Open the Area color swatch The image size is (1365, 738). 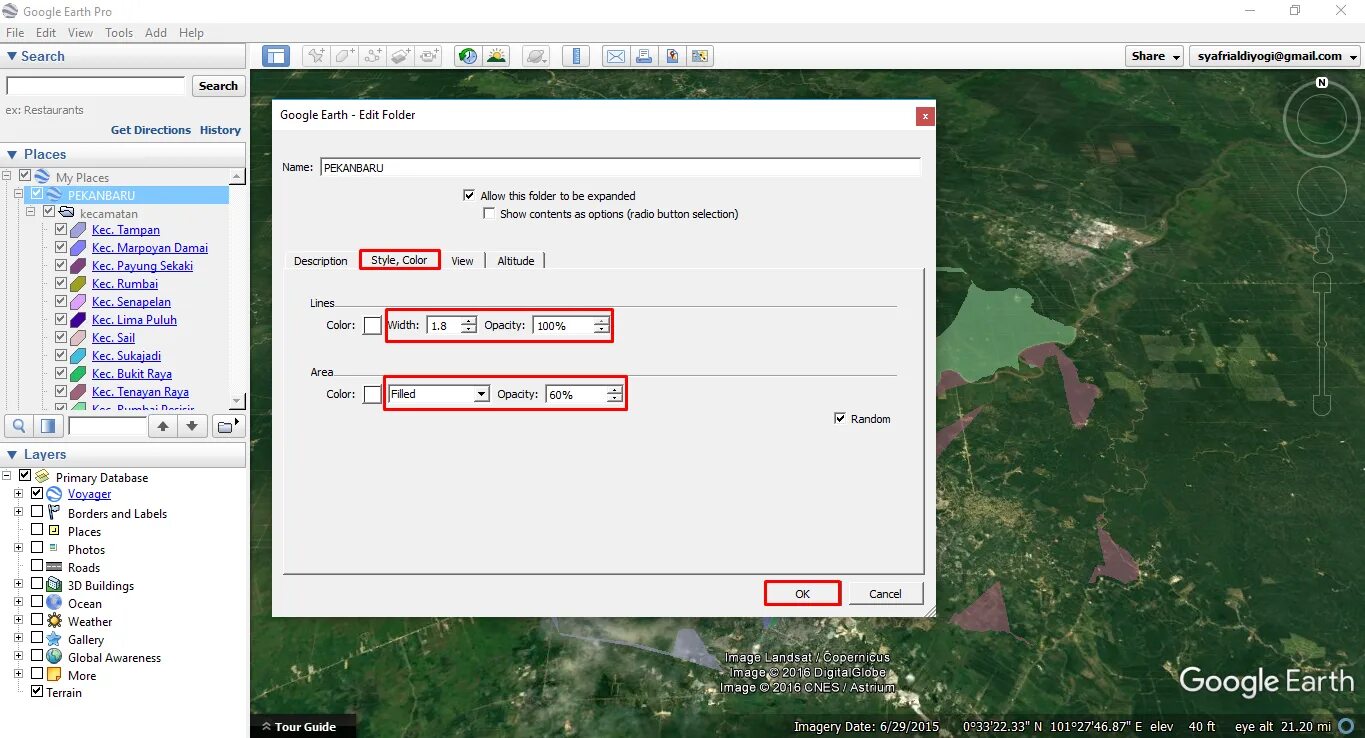point(372,395)
